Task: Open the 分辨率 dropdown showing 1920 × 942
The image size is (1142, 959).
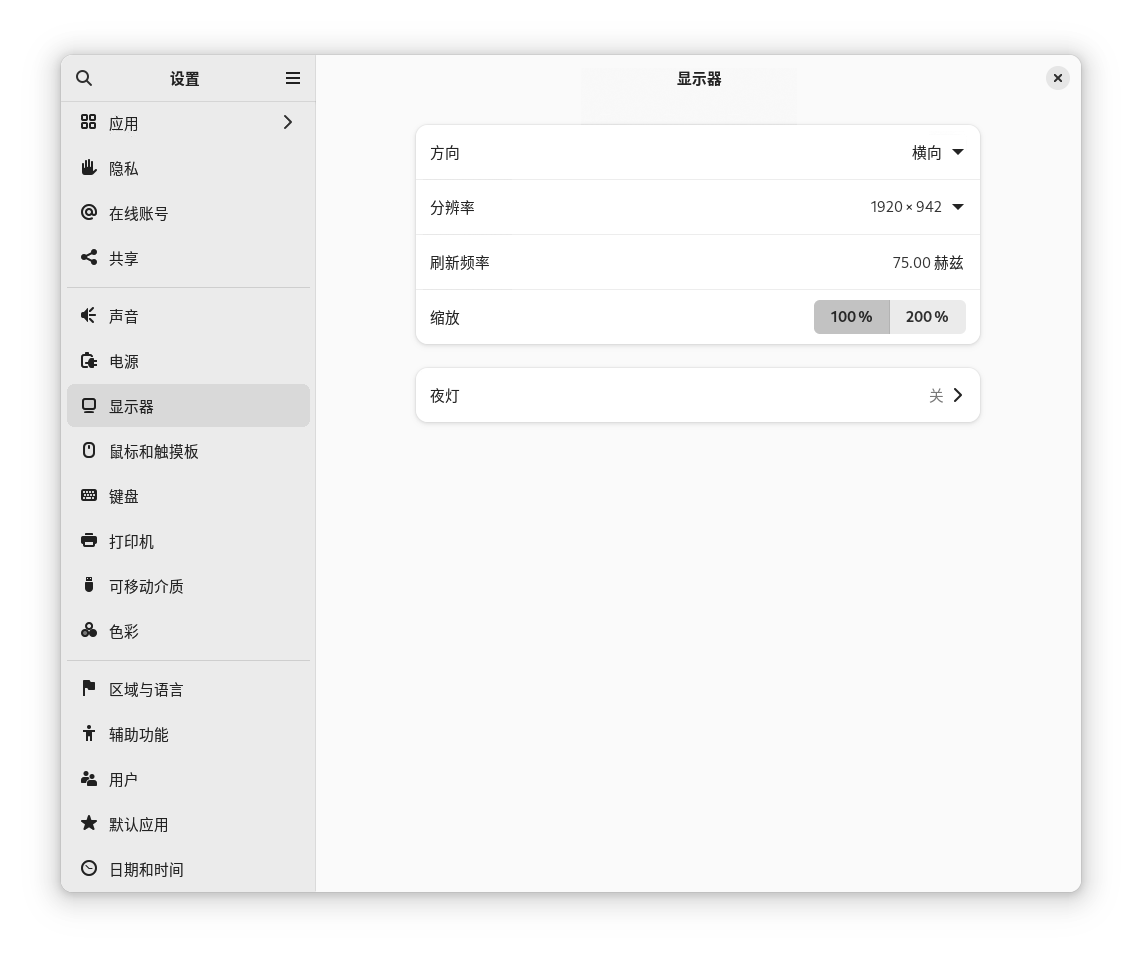Action: tap(918, 208)
